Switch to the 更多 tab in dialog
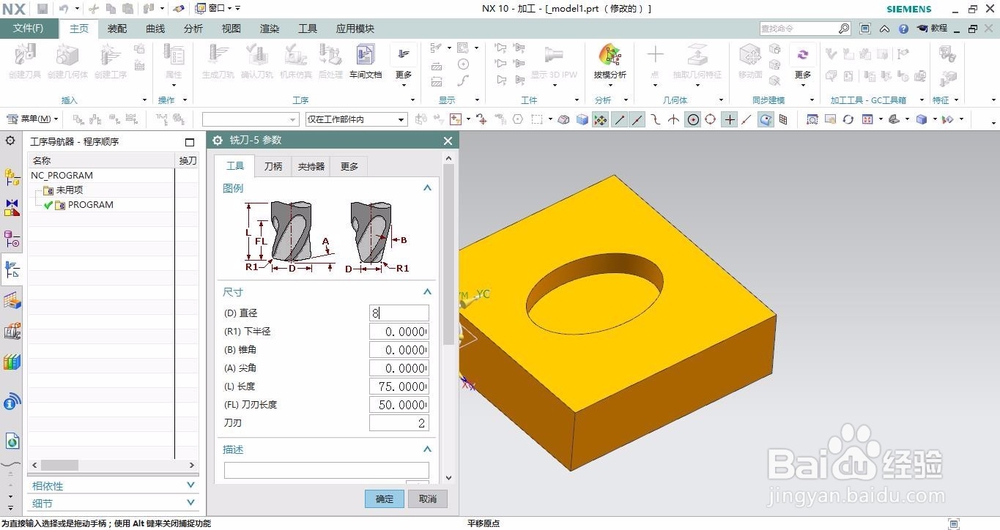The image size is (1000, 530). [349, 166]
